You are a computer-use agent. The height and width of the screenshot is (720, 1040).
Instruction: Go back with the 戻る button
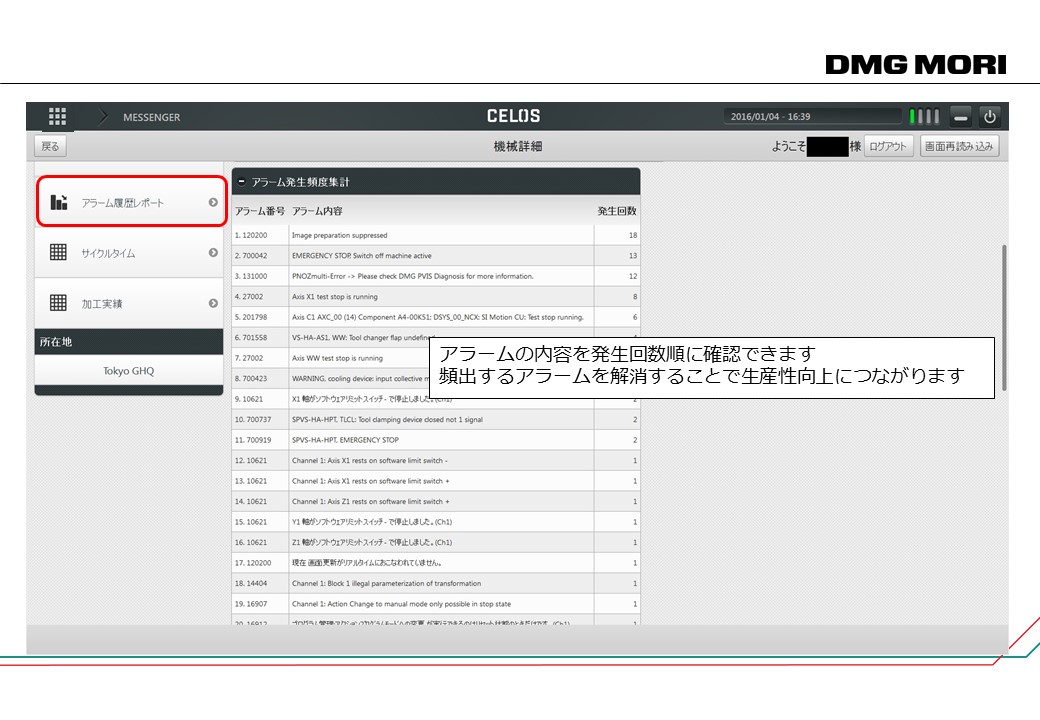[x=50, y=147]
